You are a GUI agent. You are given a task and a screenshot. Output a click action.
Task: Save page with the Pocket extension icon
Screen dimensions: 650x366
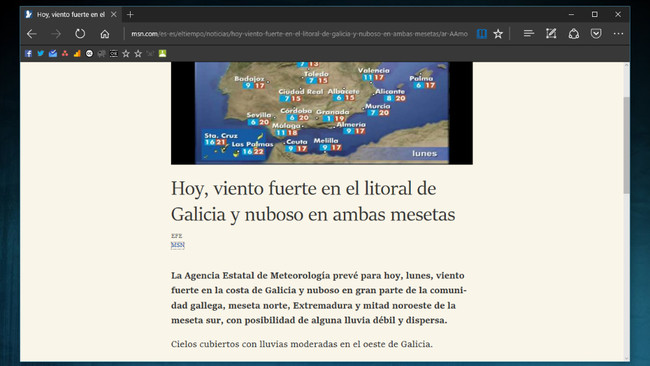click(596, 34)
